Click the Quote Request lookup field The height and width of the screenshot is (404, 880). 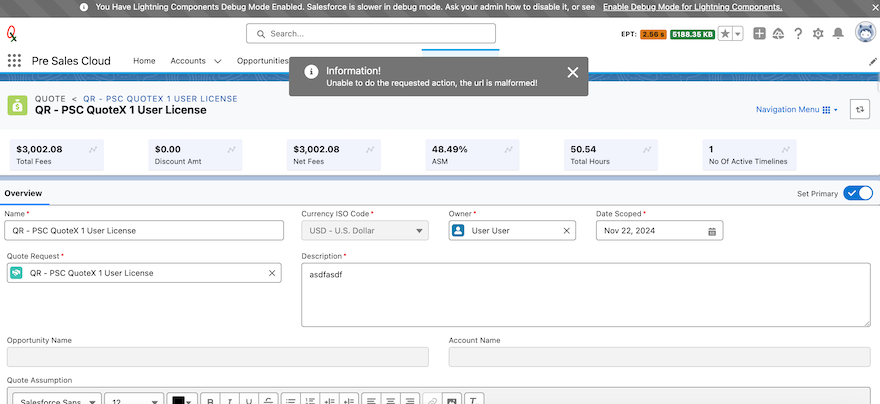pyautogui.click(x=144, y=273)
